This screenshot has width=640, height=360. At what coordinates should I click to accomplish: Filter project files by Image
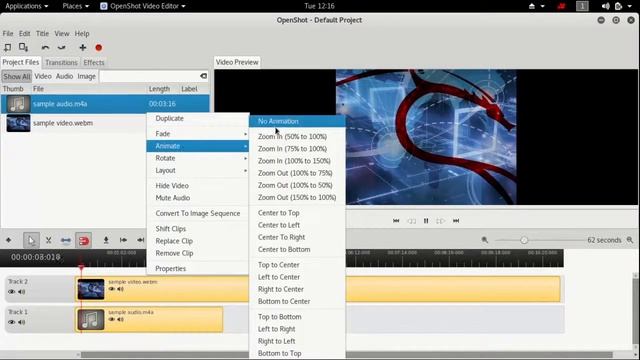pos(87,76)
